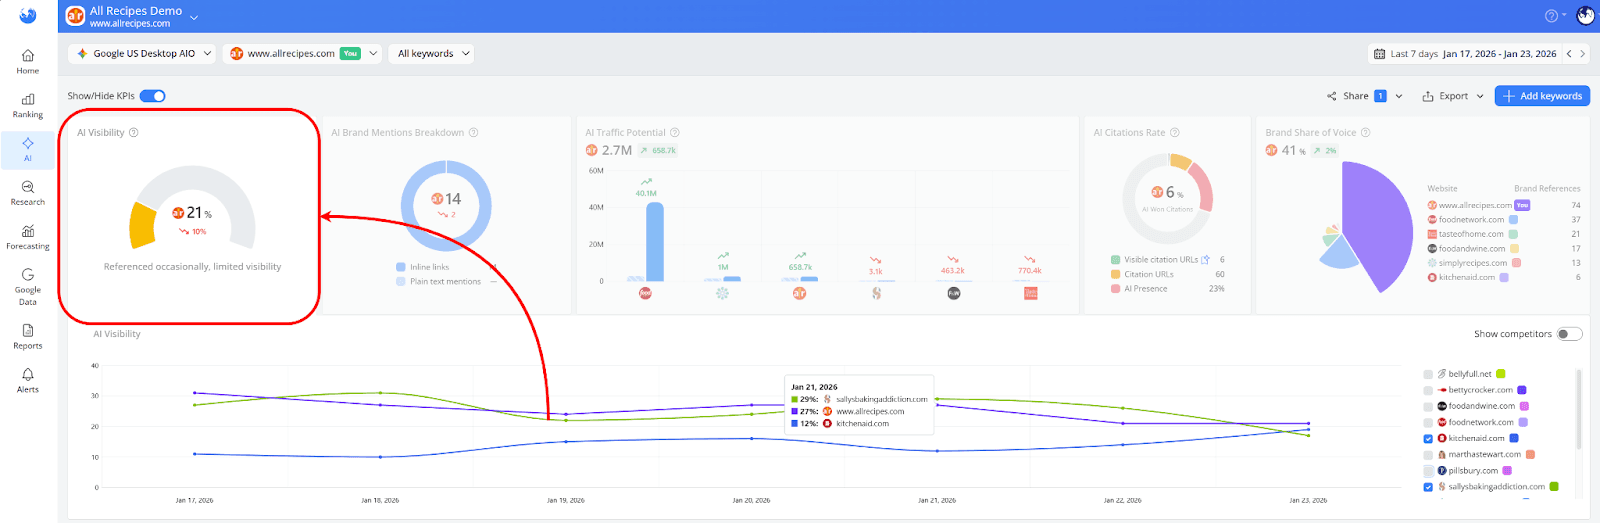Image resolution: width=1600 pixels, height=523 pixels.
Task: Click the Citation URLs orange legend swatch
Action: point(1115,274)
